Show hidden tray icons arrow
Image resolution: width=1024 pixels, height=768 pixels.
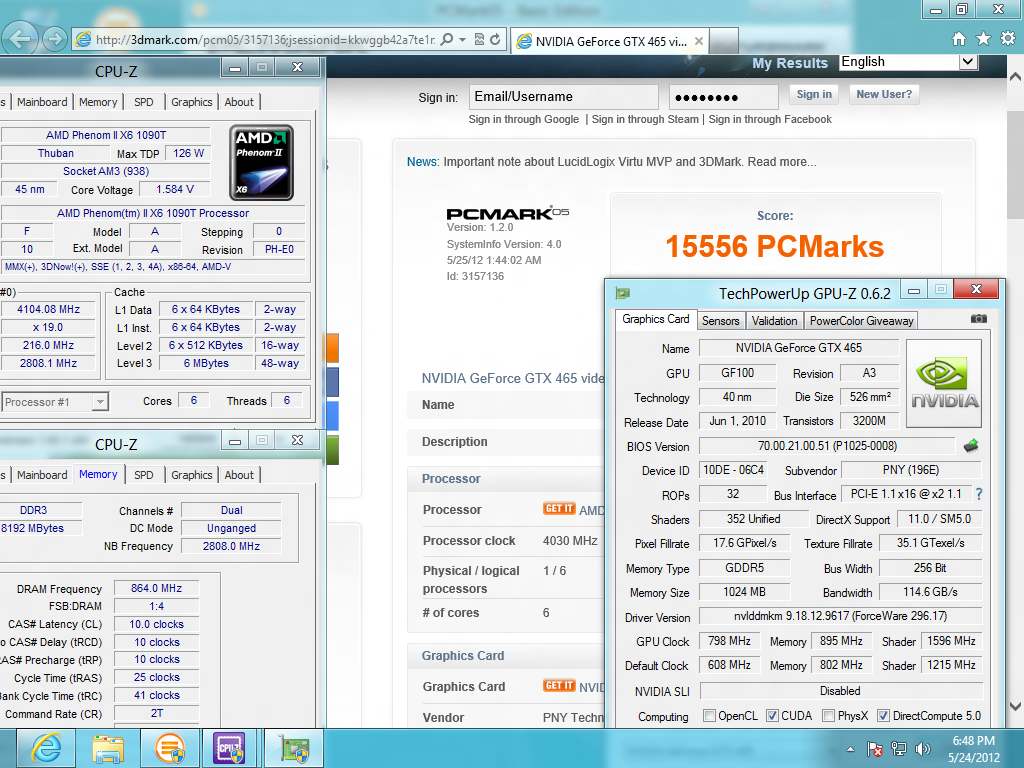tap(850, 749)
